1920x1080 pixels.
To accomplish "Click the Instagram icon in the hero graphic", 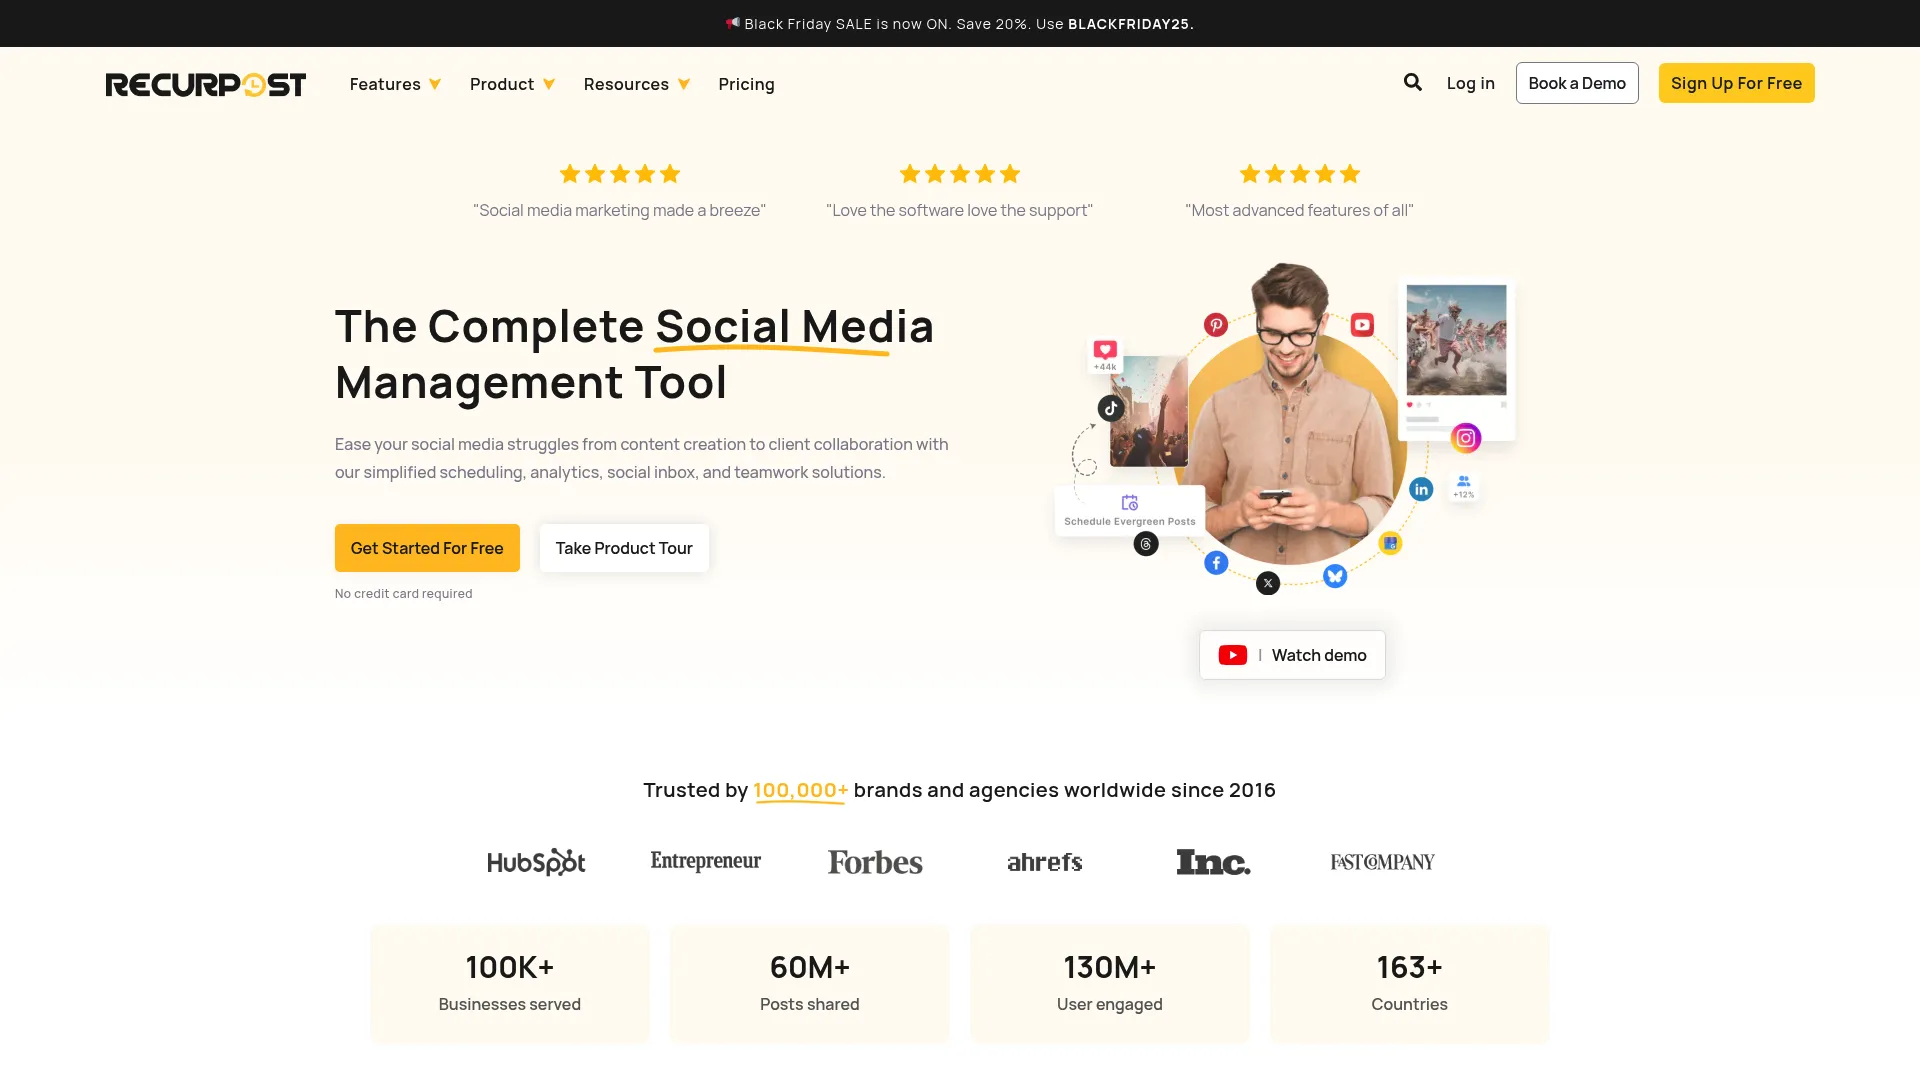I will tap(1466, 437).
